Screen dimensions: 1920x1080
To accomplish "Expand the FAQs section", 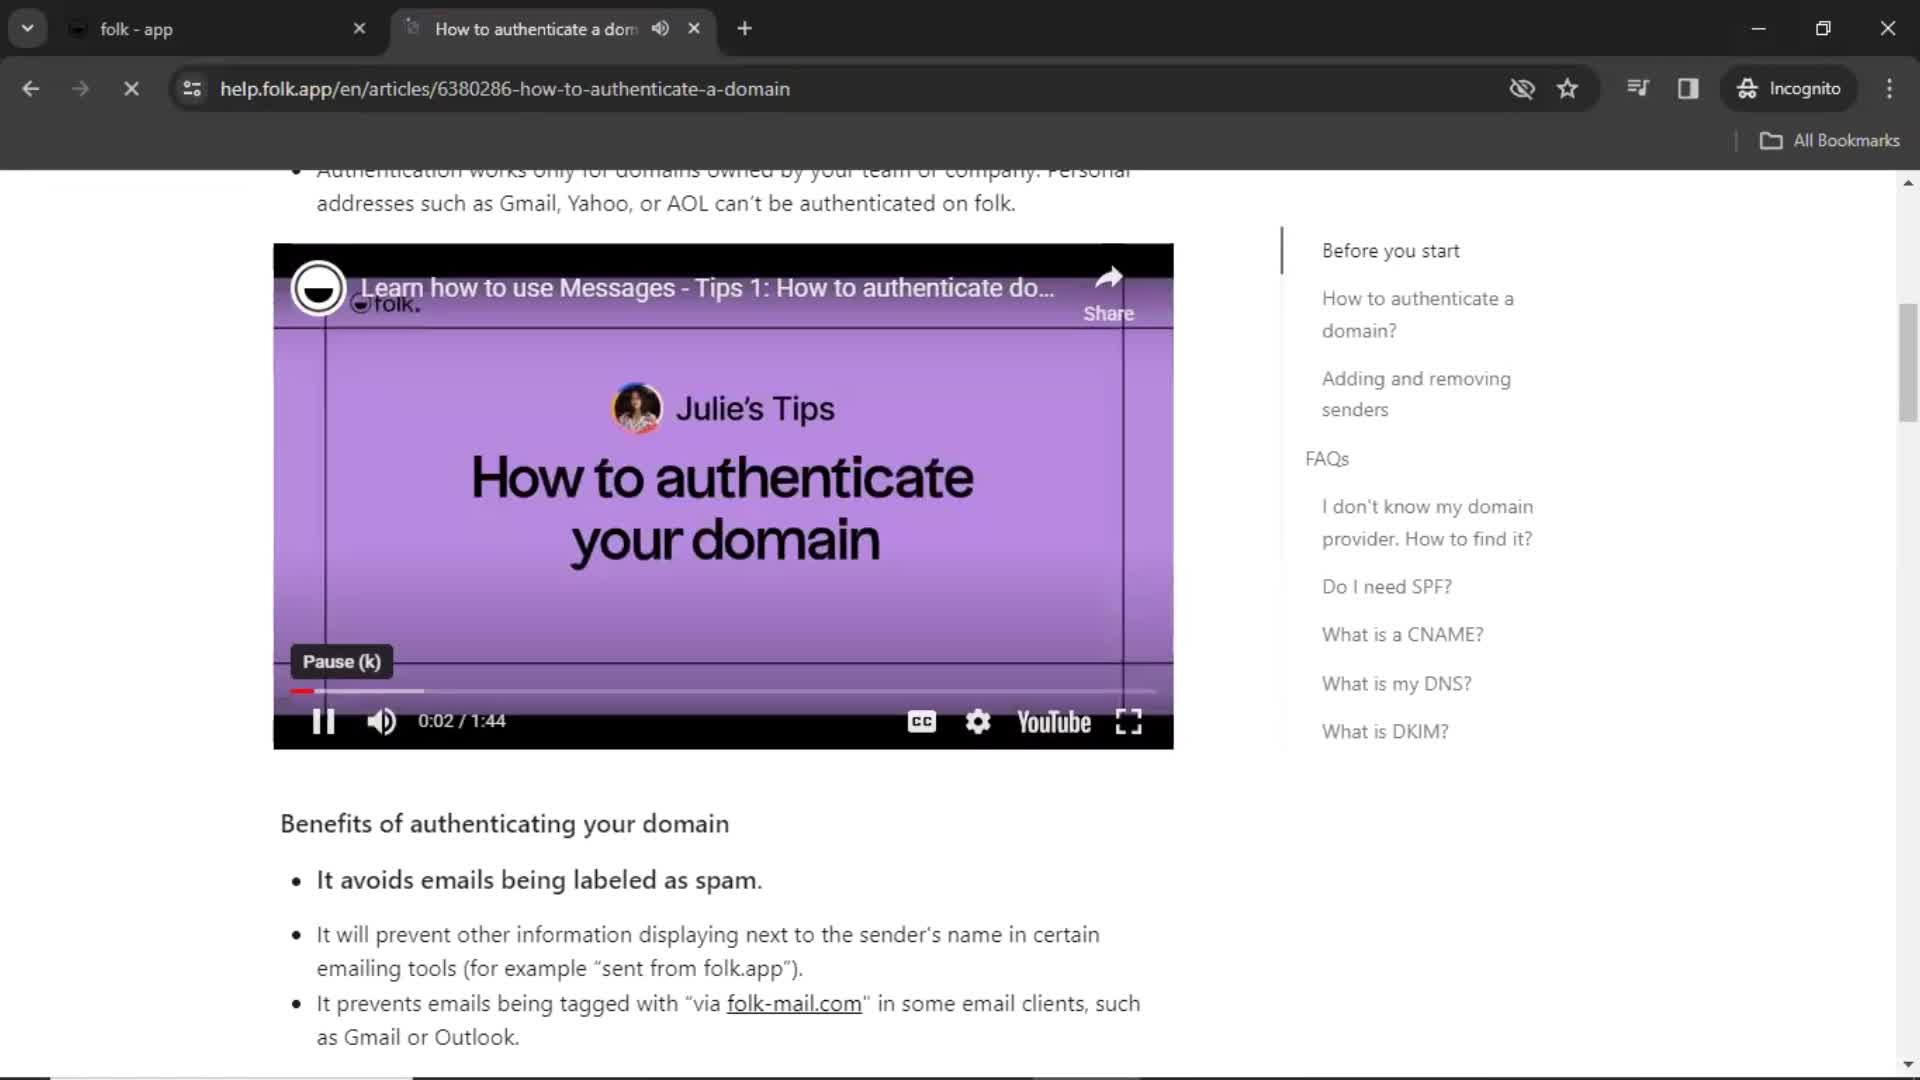I will pyautogui.click(x=1327, y=459).
